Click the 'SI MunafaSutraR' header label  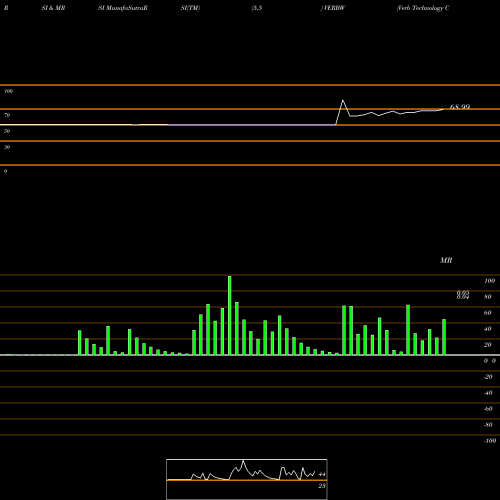pyautogui.click(x=123, y=8)
